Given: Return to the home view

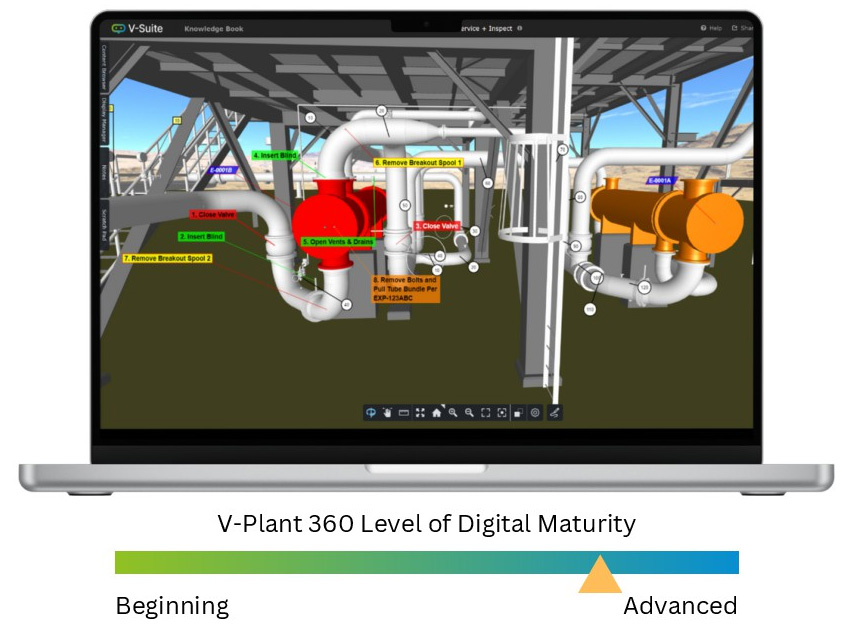Looking at the screenshot, I should 437,412.
